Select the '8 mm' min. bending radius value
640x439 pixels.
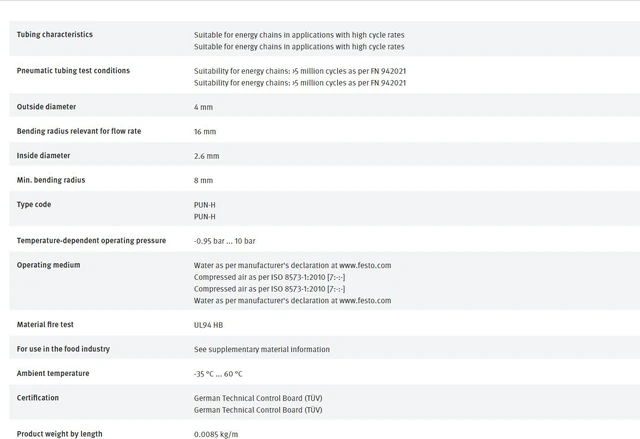click(203, 181)
